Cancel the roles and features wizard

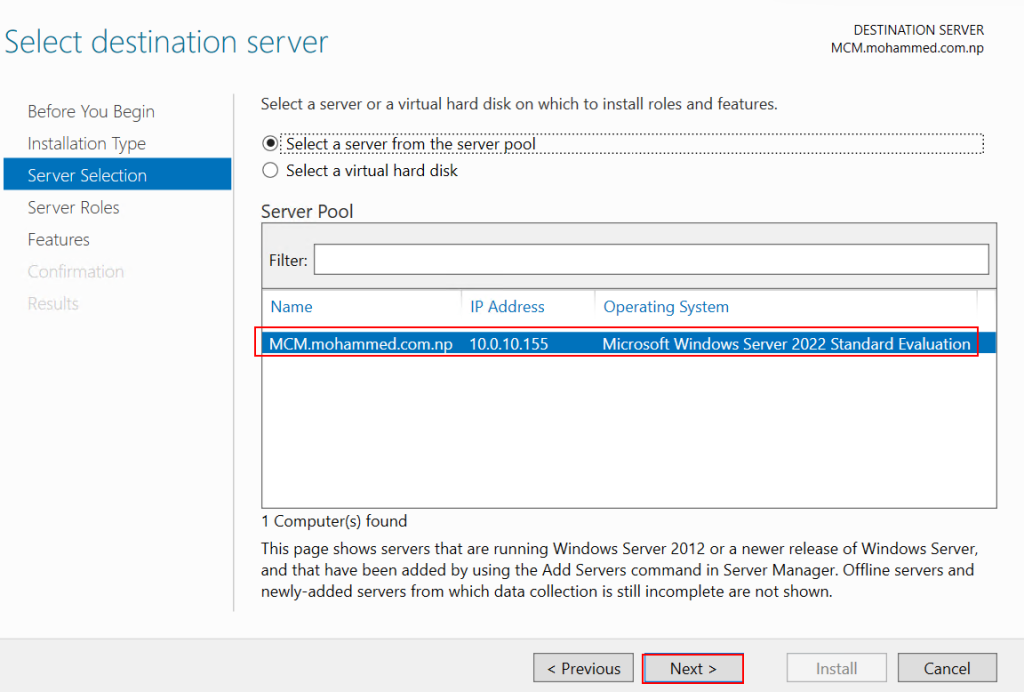click(x=946, y=668)
